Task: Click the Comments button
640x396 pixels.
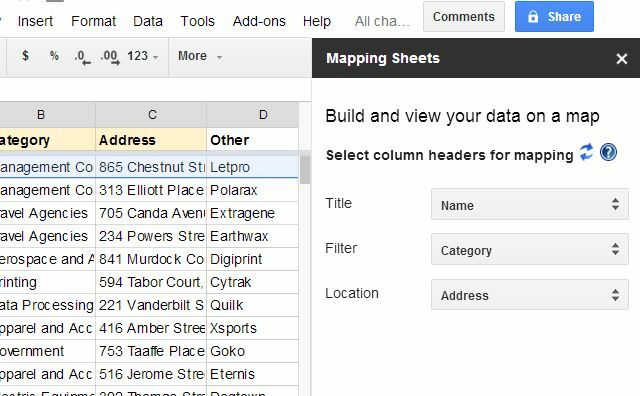Action: [464, 17]
